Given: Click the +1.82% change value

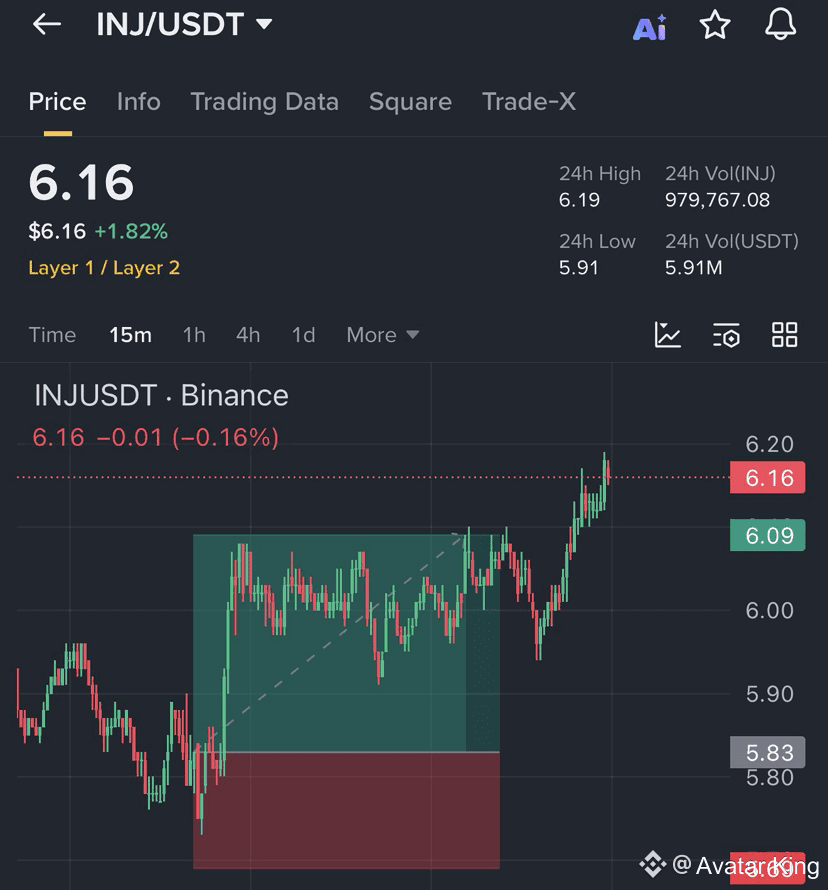Looking at the screenshot, I should (x=131, y=232).
